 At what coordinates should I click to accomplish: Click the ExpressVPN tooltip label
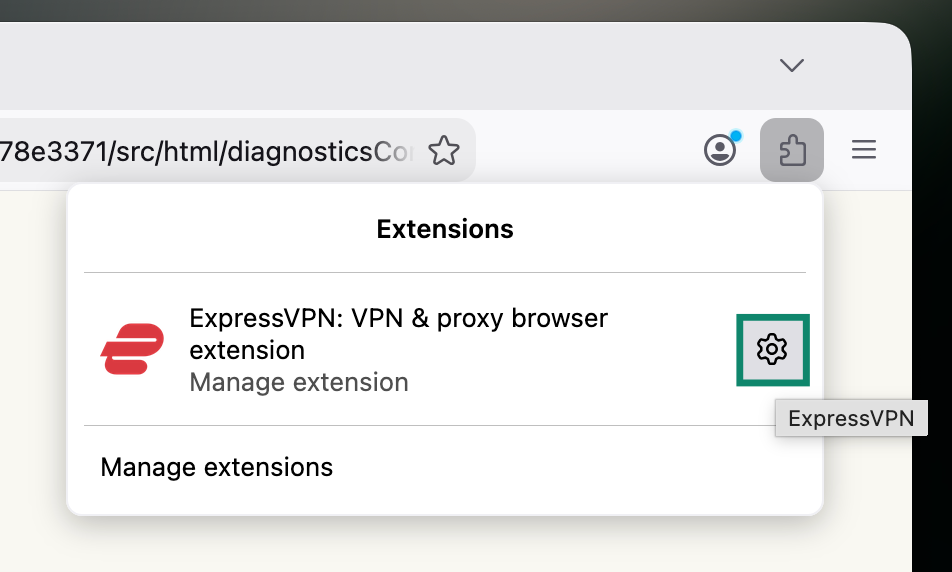(851, 418)
